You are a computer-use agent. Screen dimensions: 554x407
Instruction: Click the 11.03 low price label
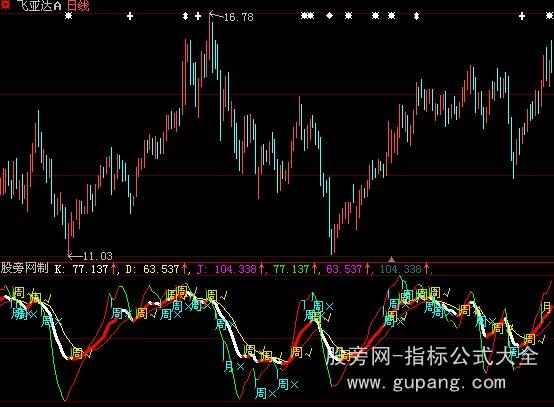[x=98, y=255]
